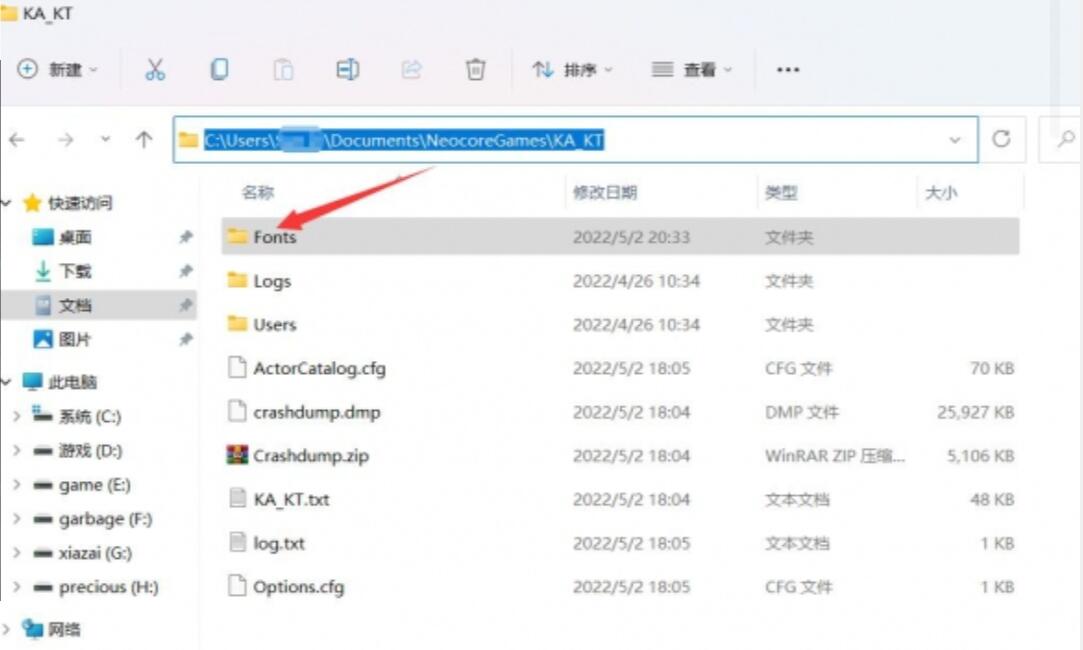The width and height of the screenshot is (1083, 650).
Task: Select 文档 in quick access sidebar
Action: pos(76,305)
